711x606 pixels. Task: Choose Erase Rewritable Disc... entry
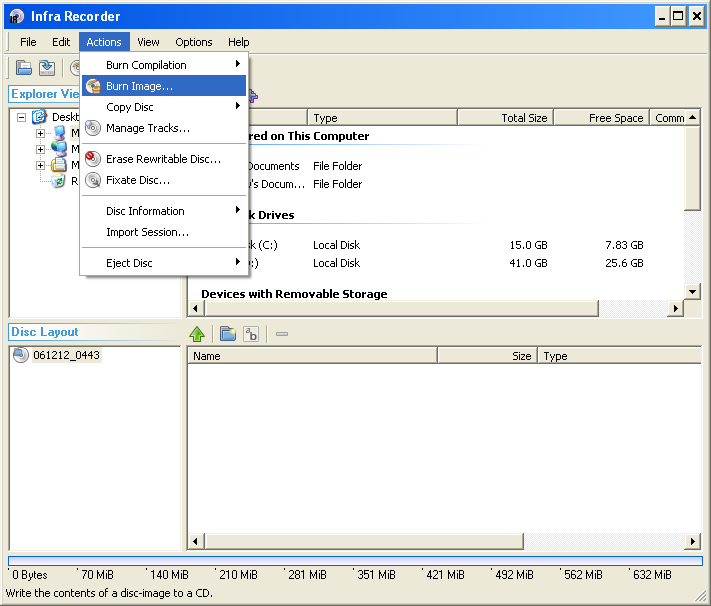point(164,159)
